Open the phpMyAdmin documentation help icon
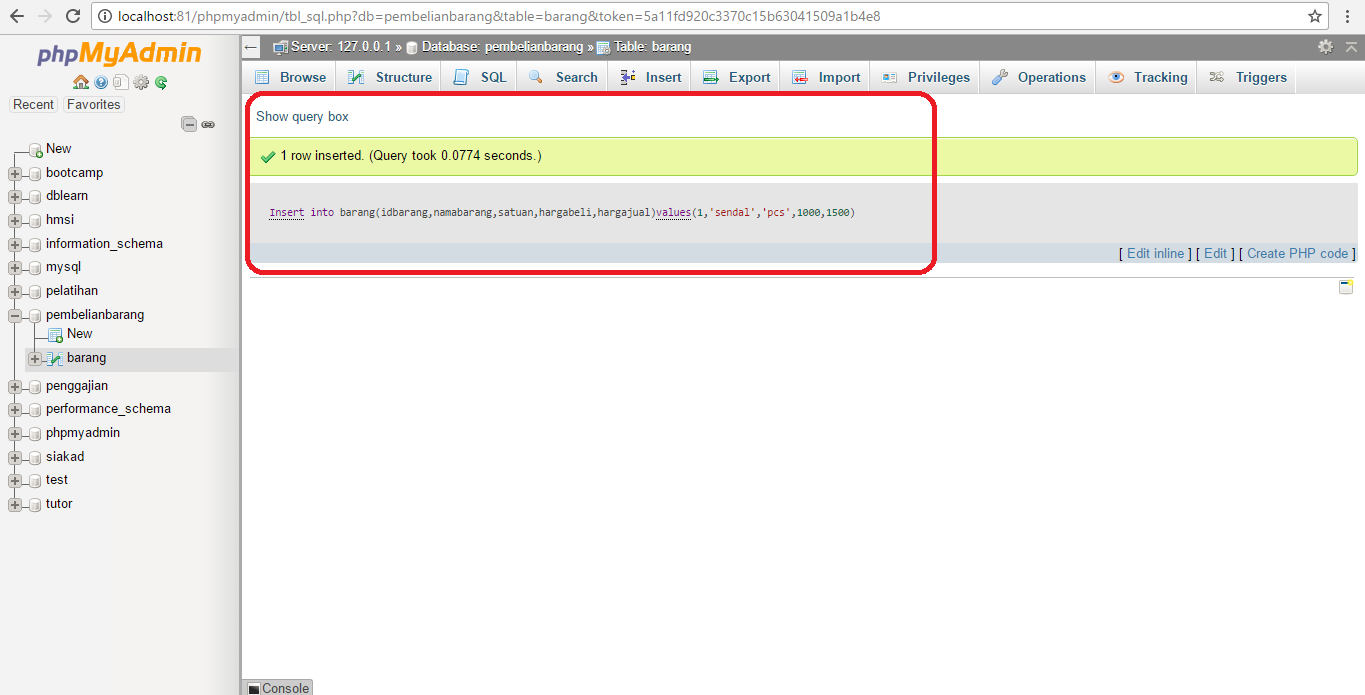Viewport: 1365px width, 695px height. pyautogui.click(x=100, y=83)
